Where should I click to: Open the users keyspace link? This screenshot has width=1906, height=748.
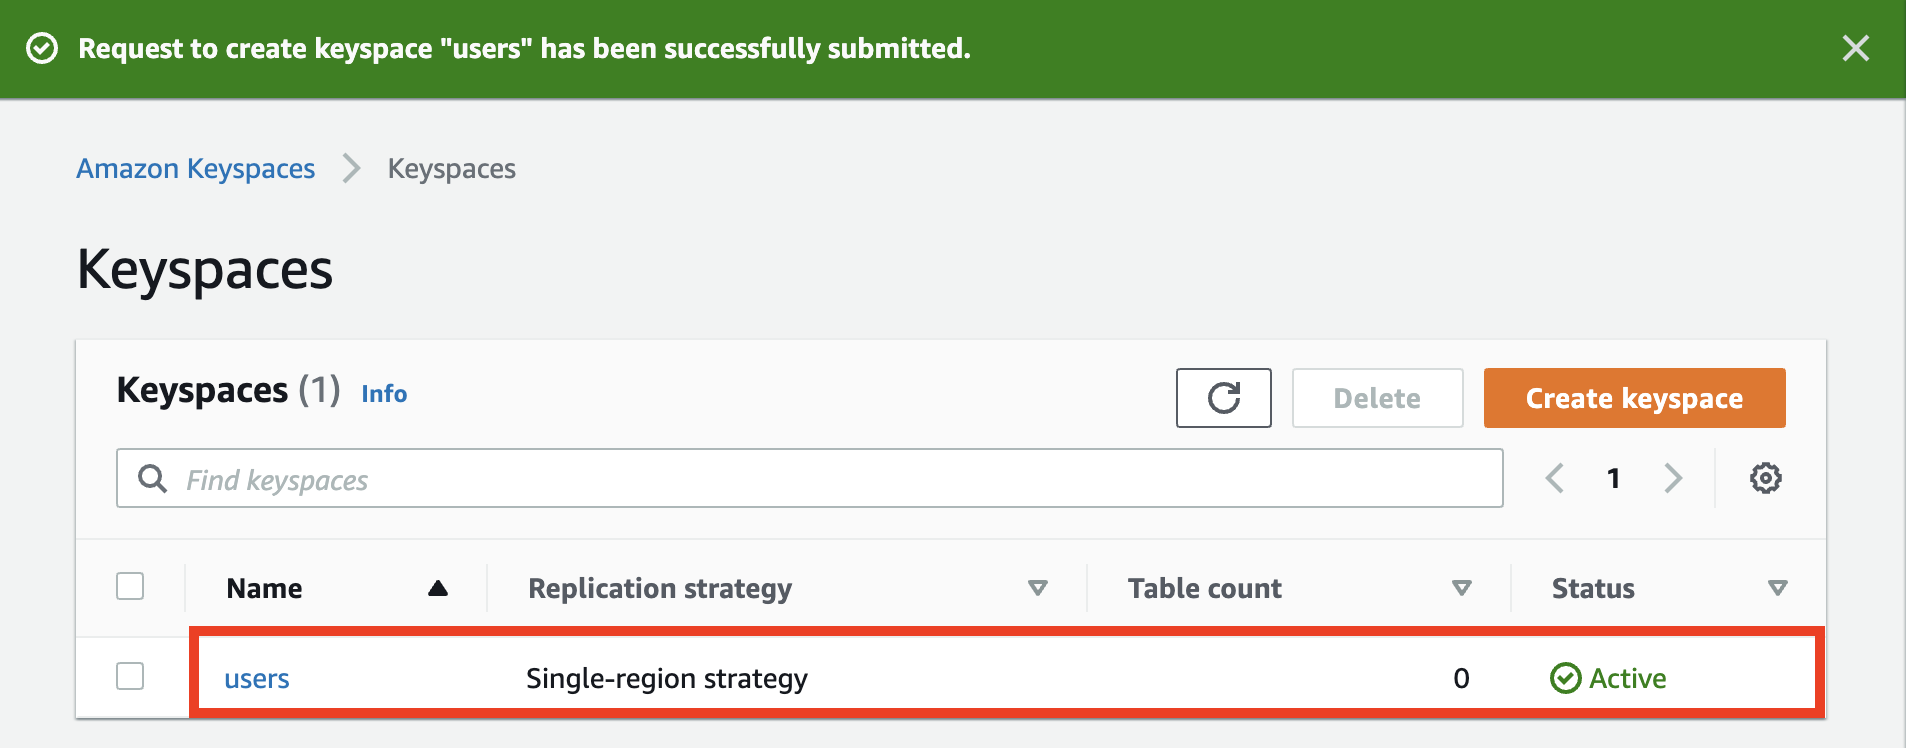(257, 679)
